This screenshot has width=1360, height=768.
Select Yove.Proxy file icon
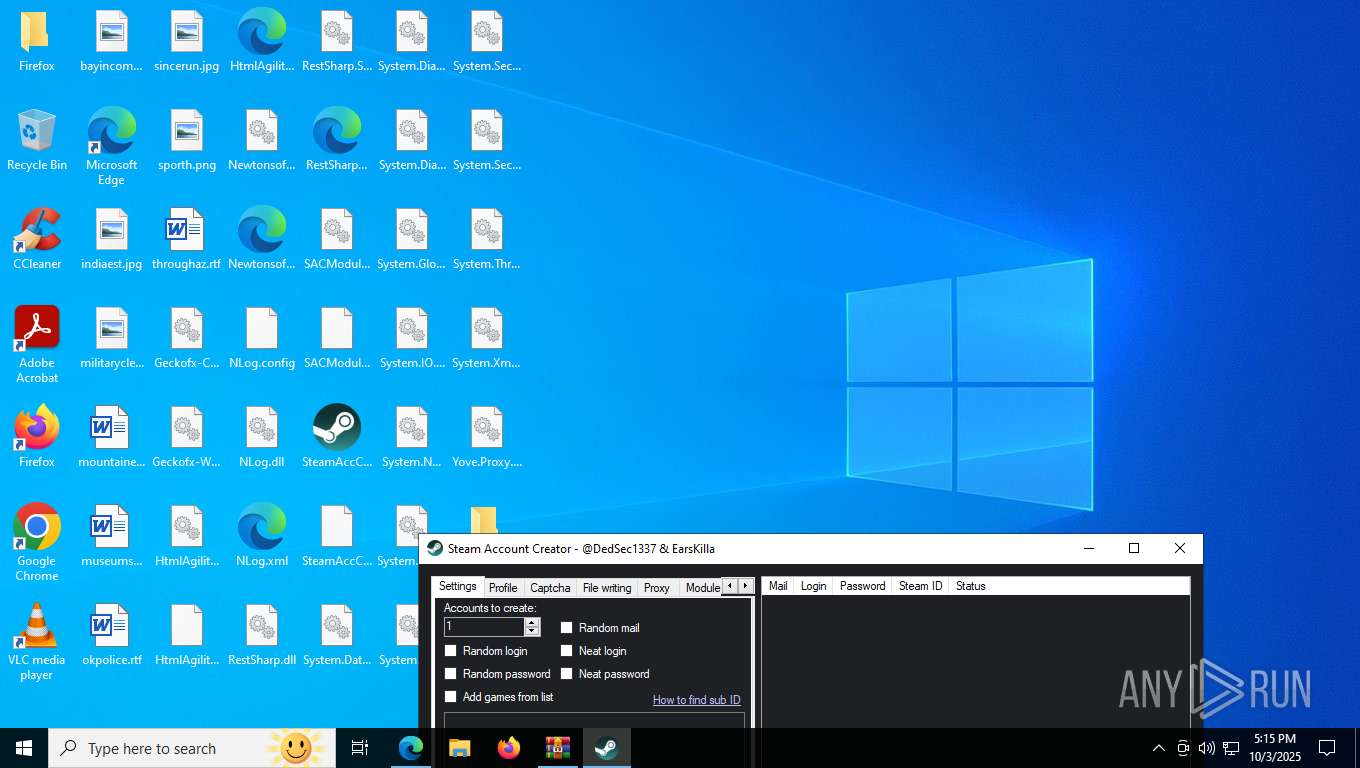[487, 438]
